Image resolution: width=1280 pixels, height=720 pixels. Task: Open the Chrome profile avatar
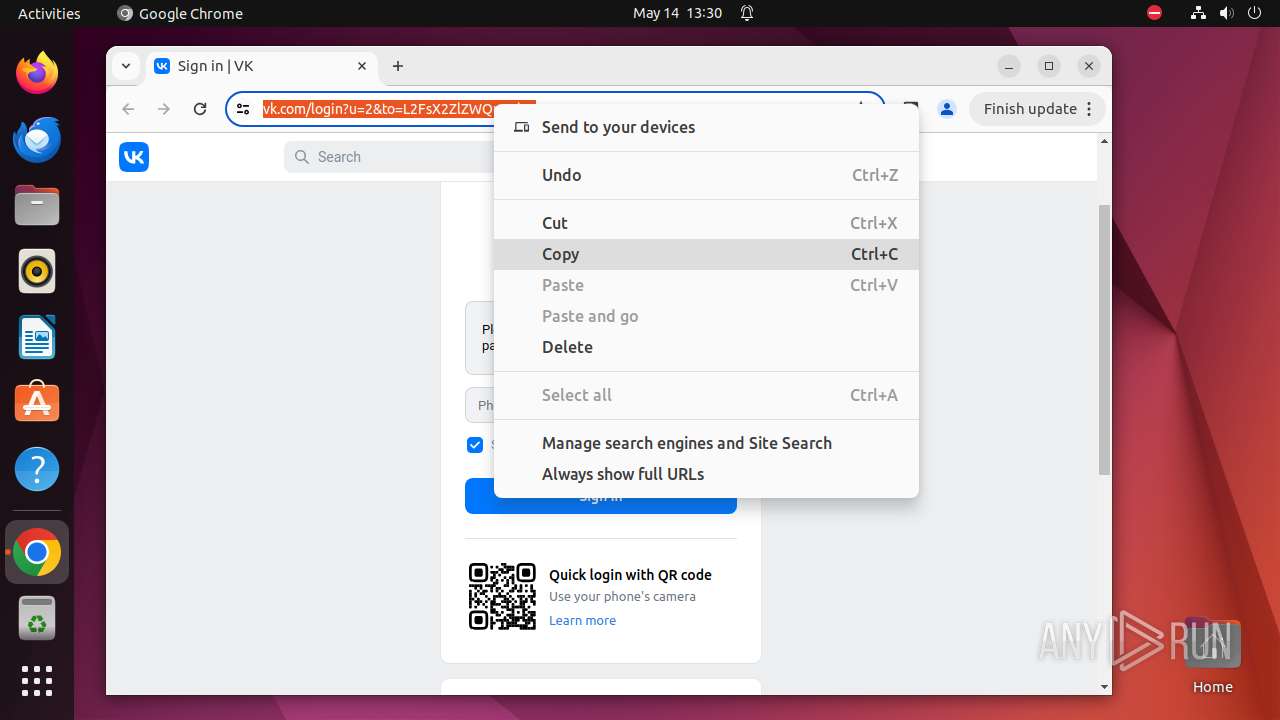(947, 109)
